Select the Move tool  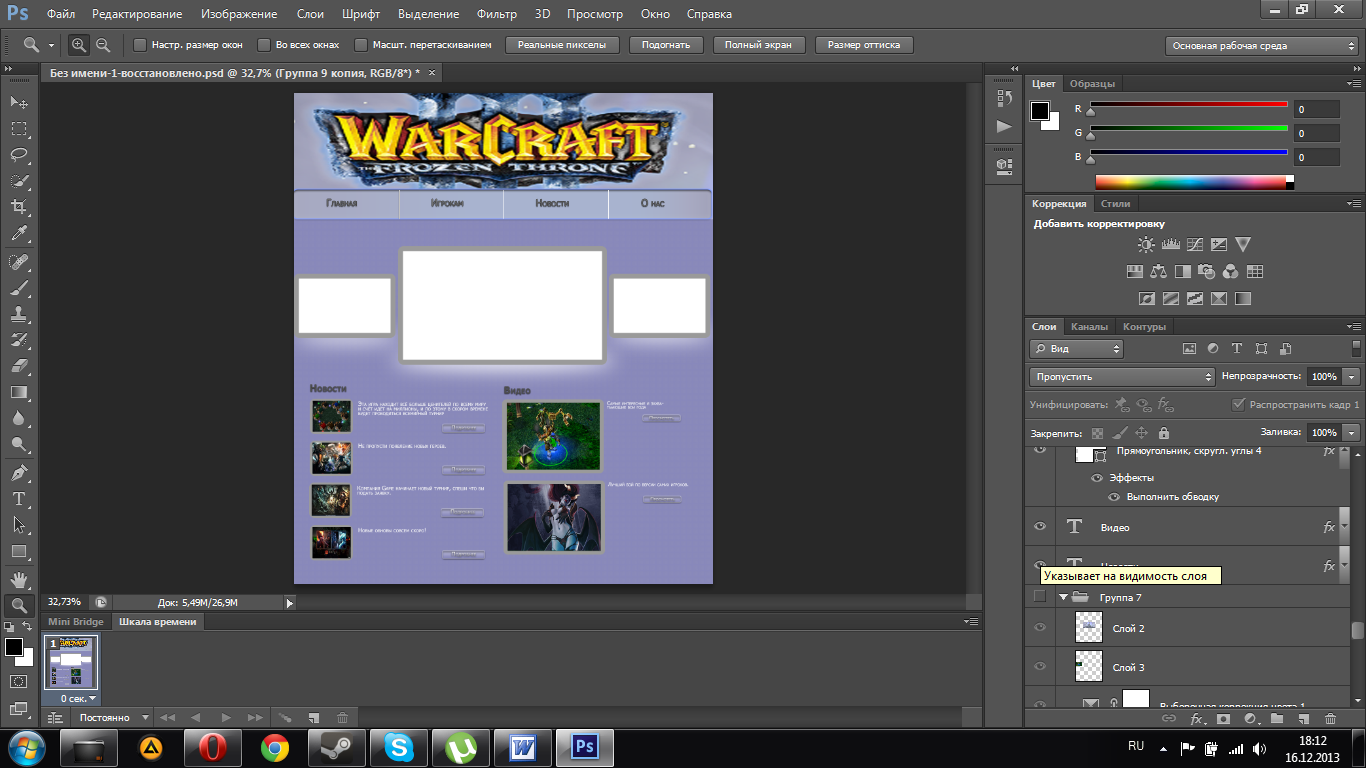(x=18, y=102)
